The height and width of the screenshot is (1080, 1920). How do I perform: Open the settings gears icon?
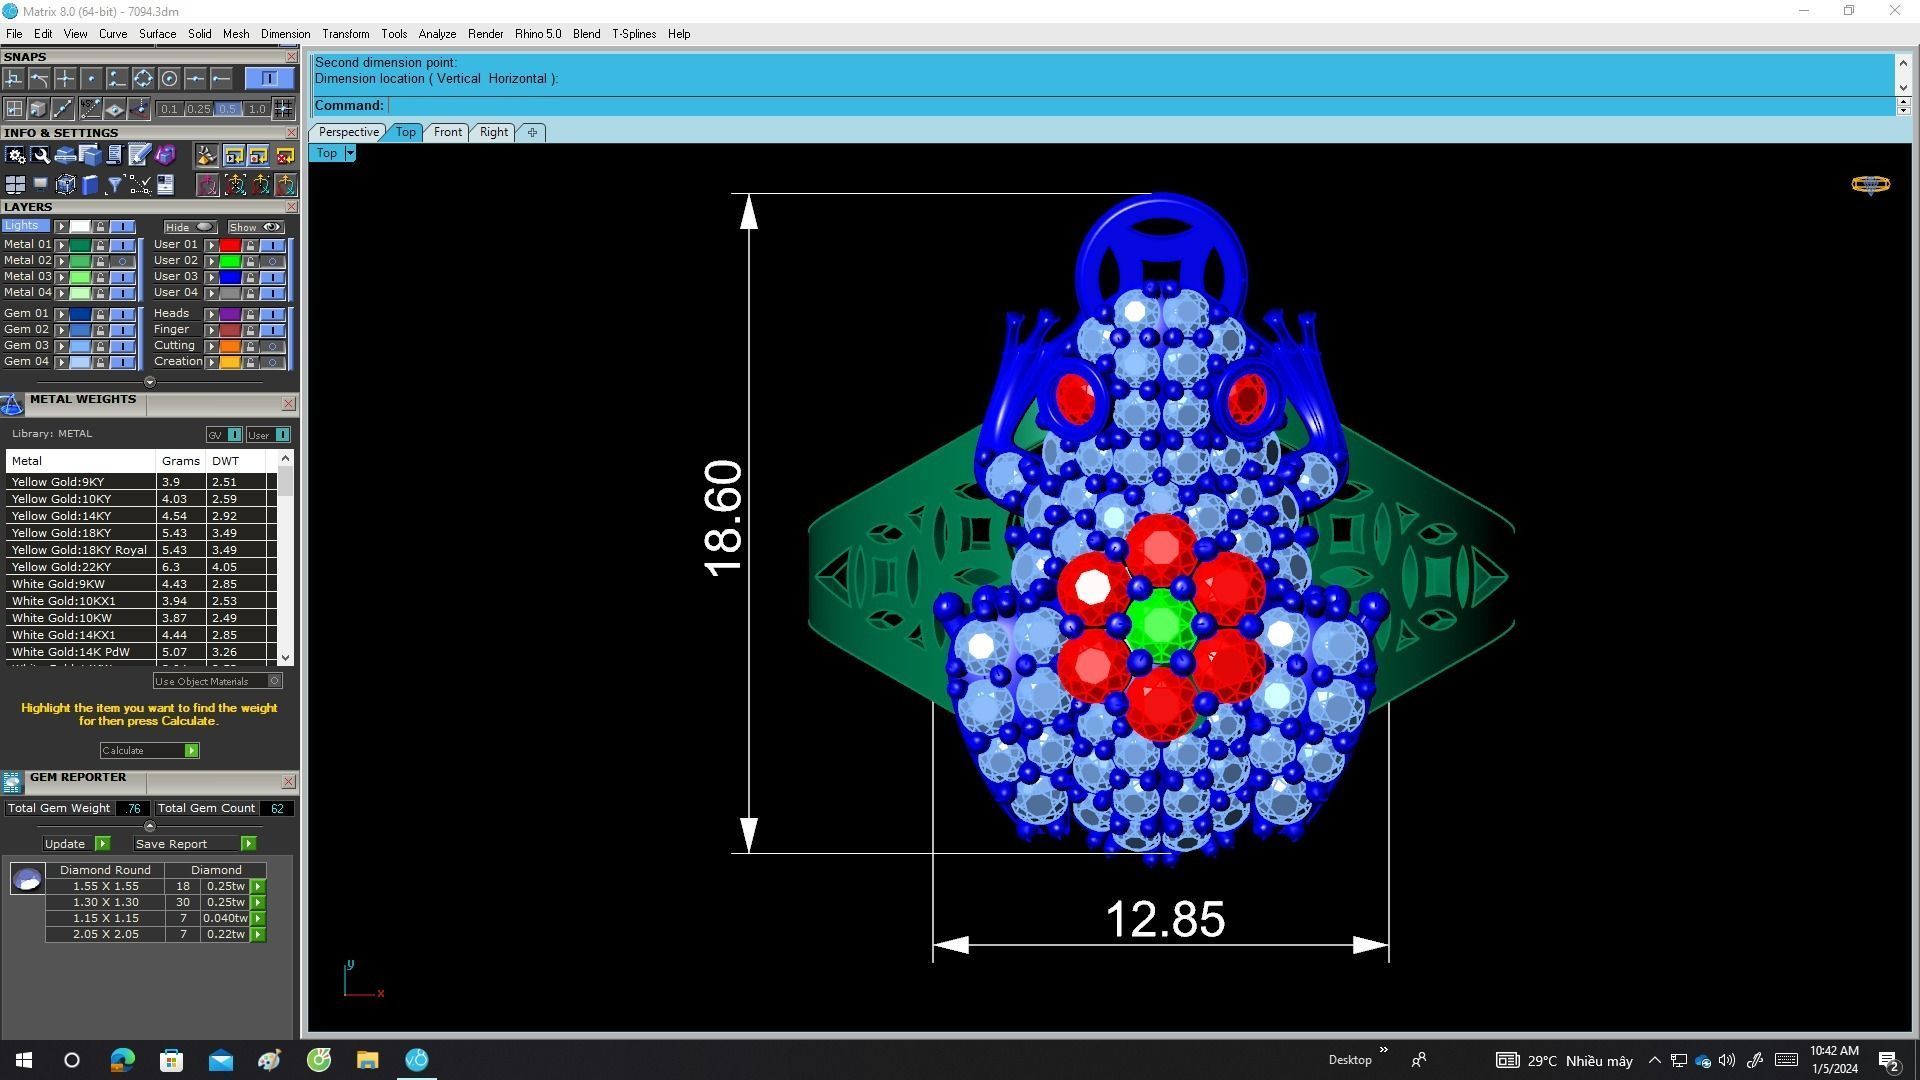(x=15, y=156)
